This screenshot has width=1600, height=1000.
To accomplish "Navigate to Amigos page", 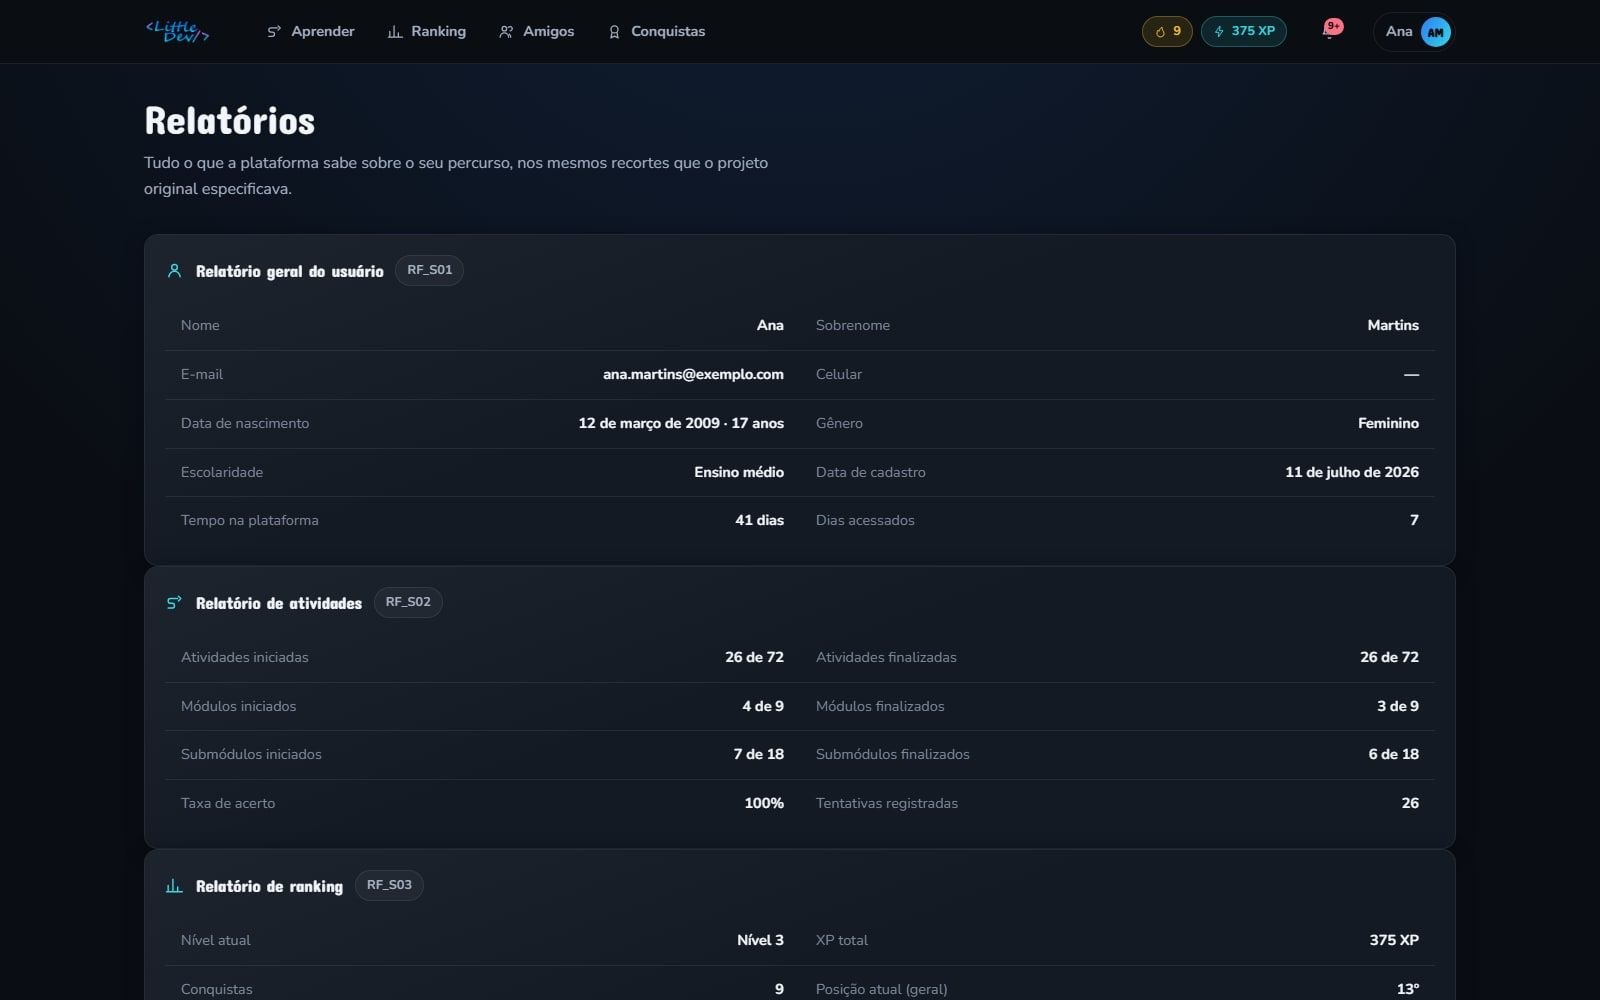I will [537, 32].
